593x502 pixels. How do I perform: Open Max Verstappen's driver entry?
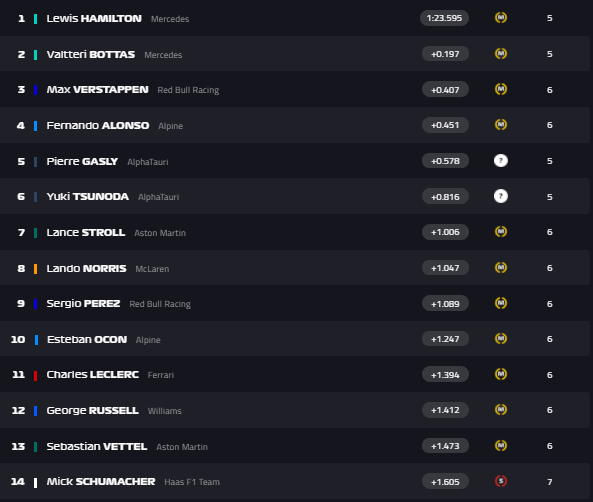tap(98, 90)
